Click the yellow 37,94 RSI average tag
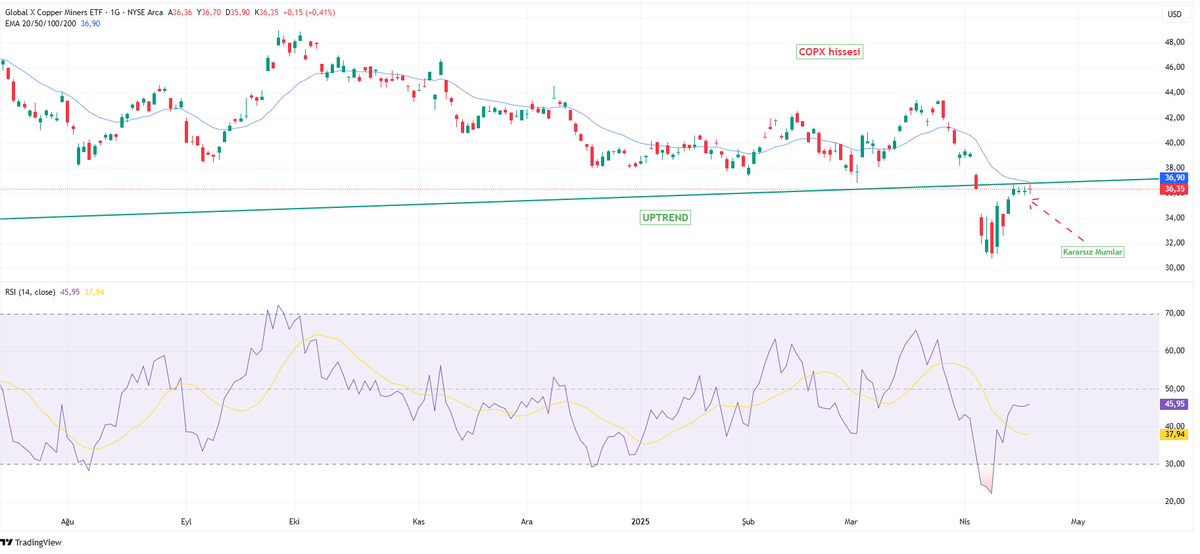The width and height of the screenshot is (1200, 554). pyautogui.click(x=1172, y=434)
